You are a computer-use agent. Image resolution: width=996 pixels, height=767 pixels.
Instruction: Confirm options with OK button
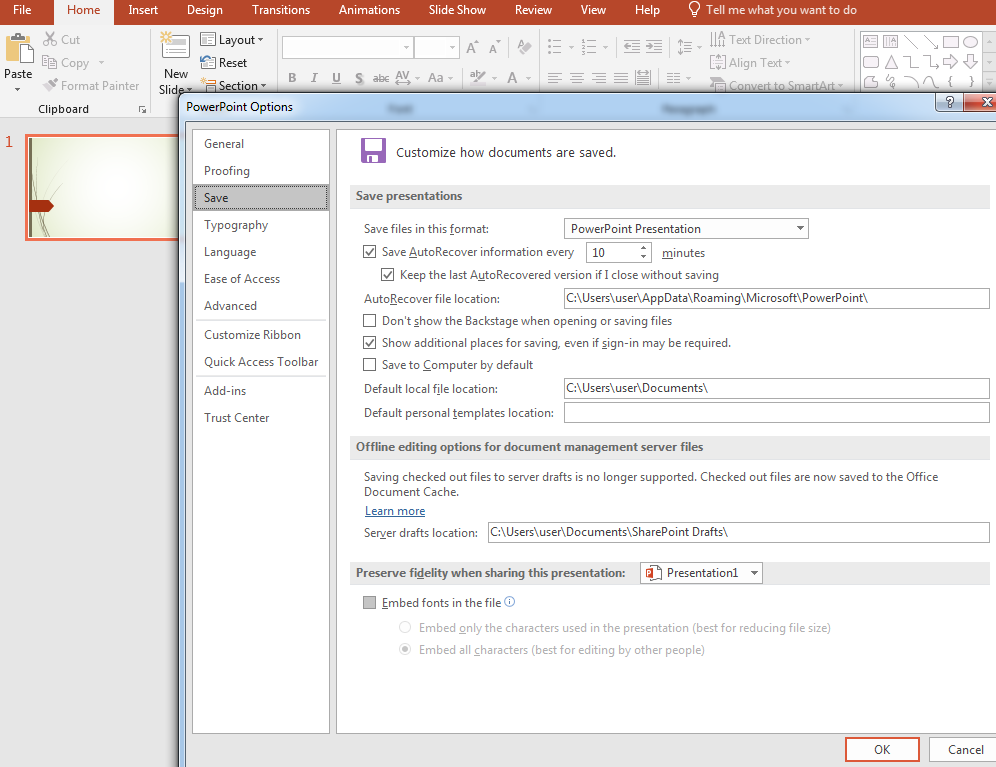(882, 749)
